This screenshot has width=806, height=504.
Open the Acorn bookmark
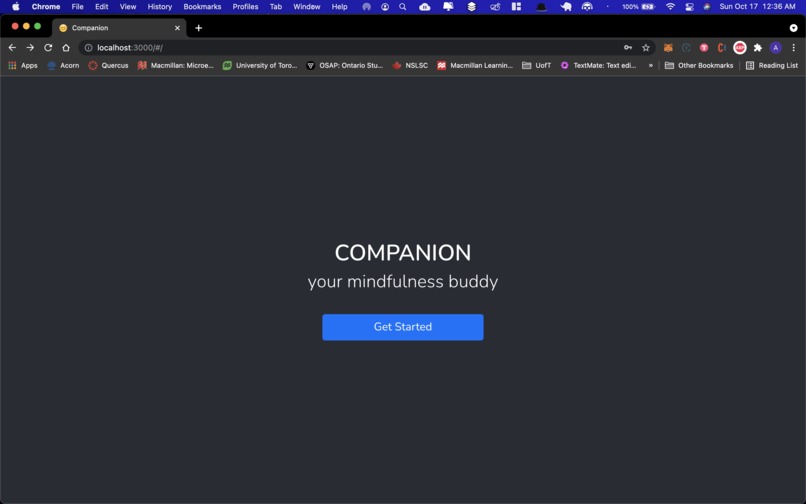tap(63, 65)
